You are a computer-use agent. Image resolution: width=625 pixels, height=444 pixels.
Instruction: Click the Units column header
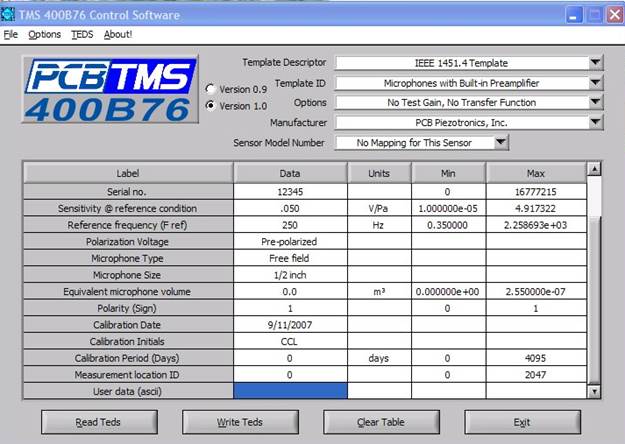pyautogui.click(x=379, y=173)
